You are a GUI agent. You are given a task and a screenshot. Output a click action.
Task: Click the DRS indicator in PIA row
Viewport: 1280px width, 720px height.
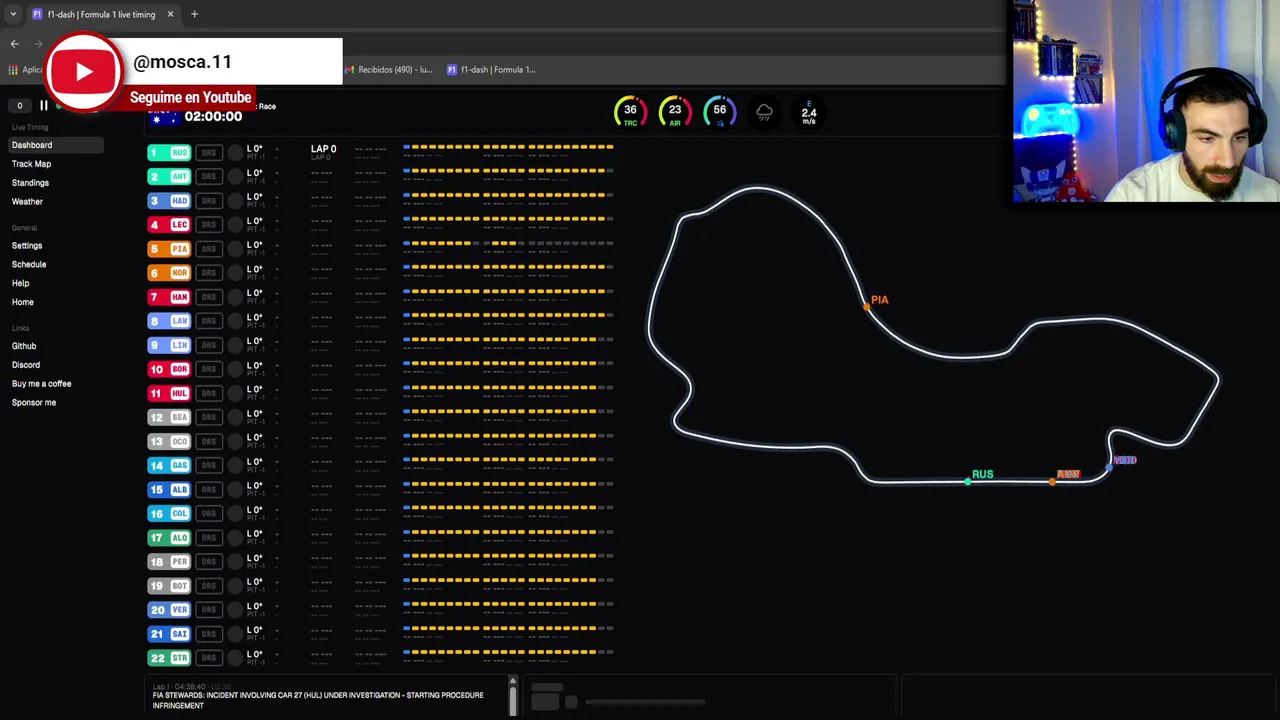click(x=208, y=249)
